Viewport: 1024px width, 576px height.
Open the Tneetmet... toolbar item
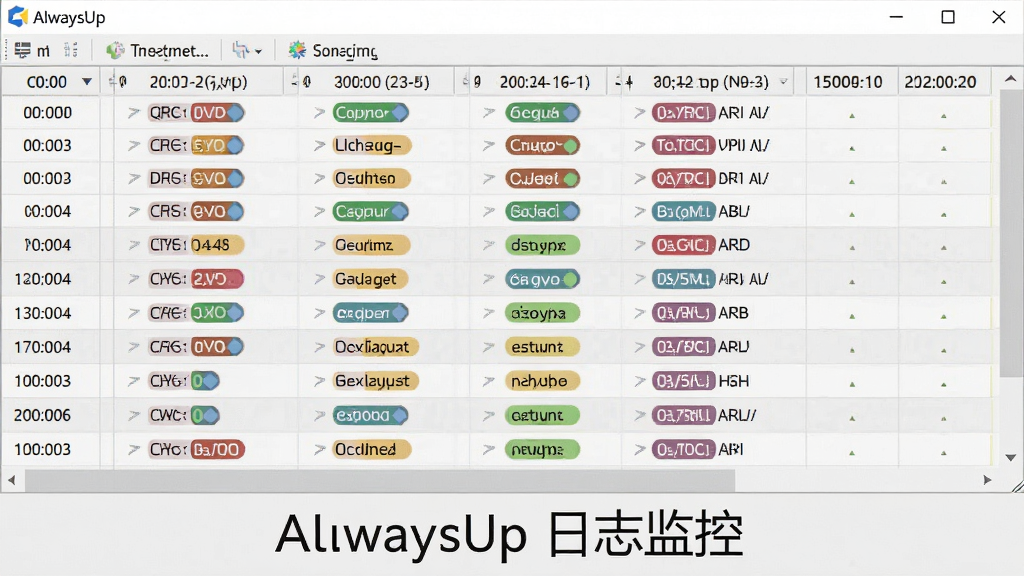point(157,50)
